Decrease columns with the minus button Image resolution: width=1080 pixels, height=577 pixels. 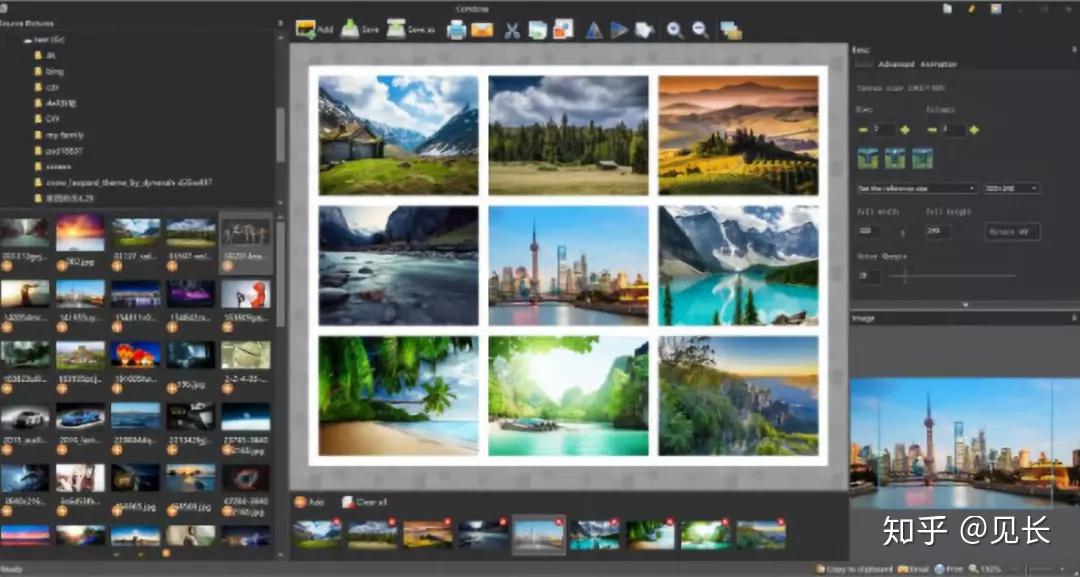(x=931, y=129)
